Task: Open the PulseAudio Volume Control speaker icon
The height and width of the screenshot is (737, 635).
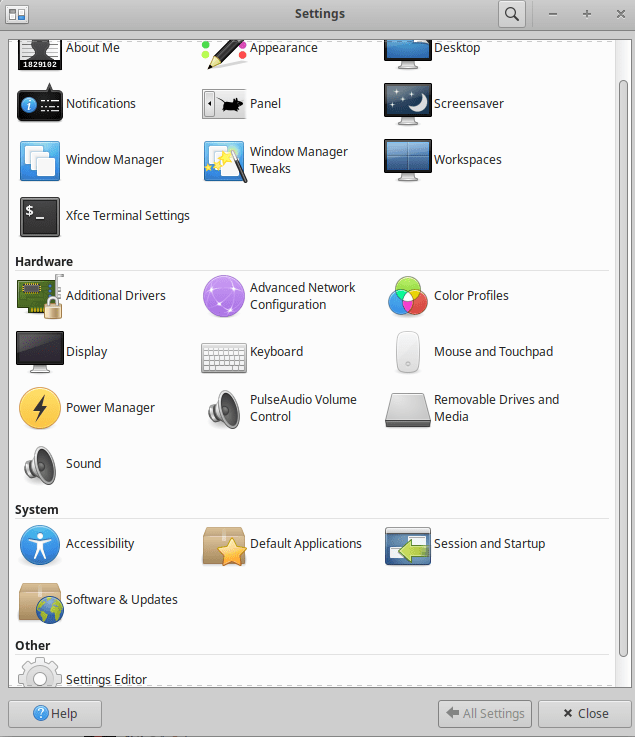Action: (x=224, y=409)
